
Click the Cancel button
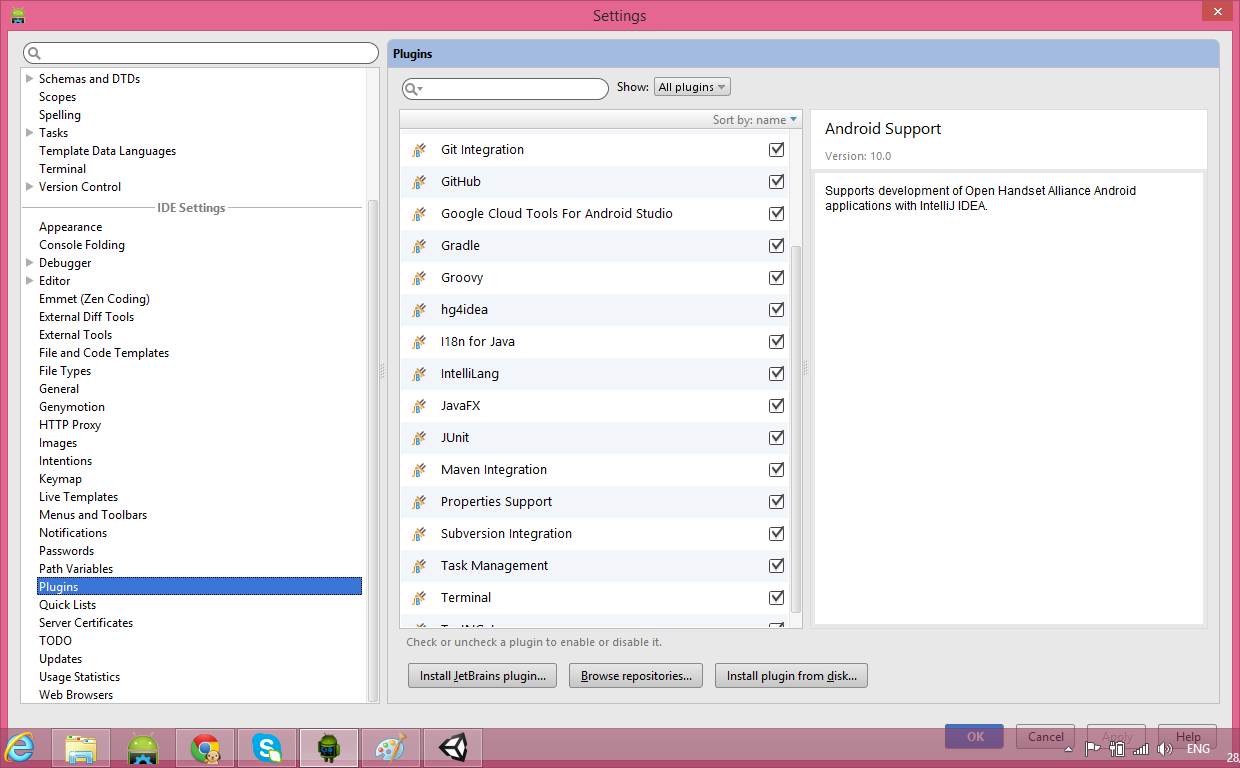(x=1046, y=737)
